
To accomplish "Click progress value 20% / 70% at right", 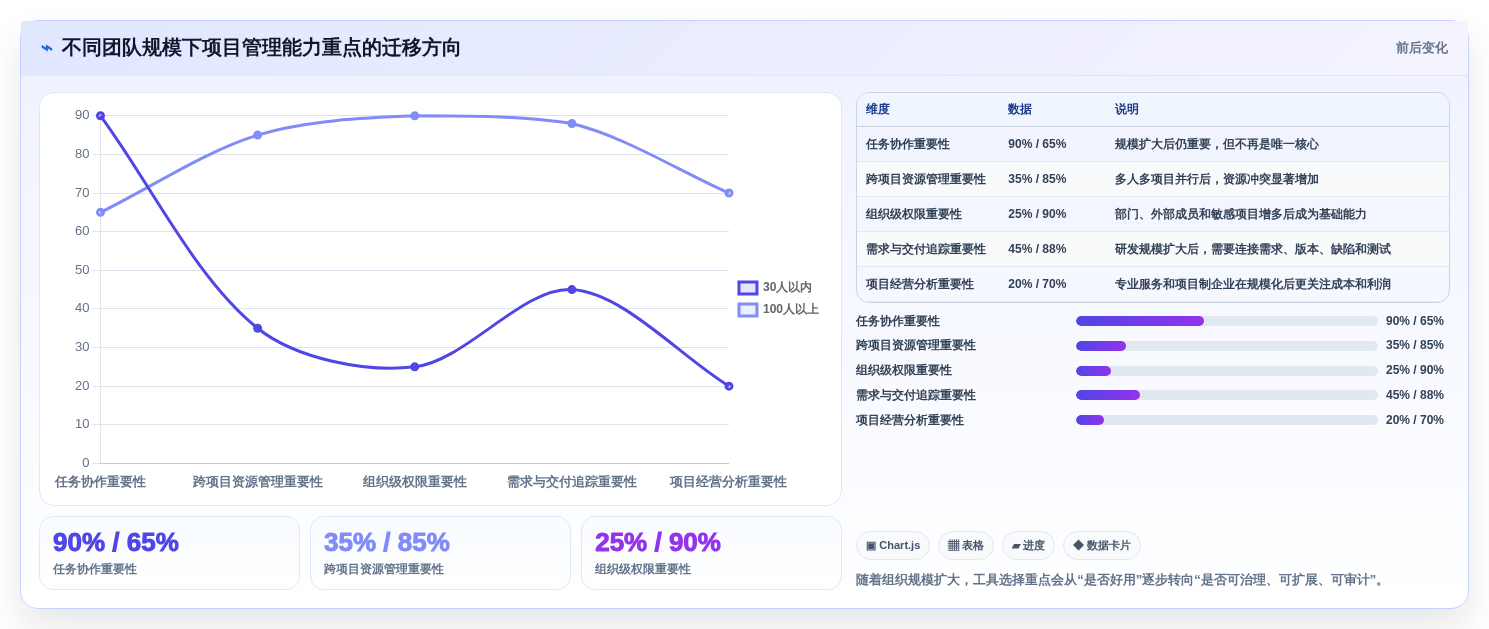I will point(1415,420).
